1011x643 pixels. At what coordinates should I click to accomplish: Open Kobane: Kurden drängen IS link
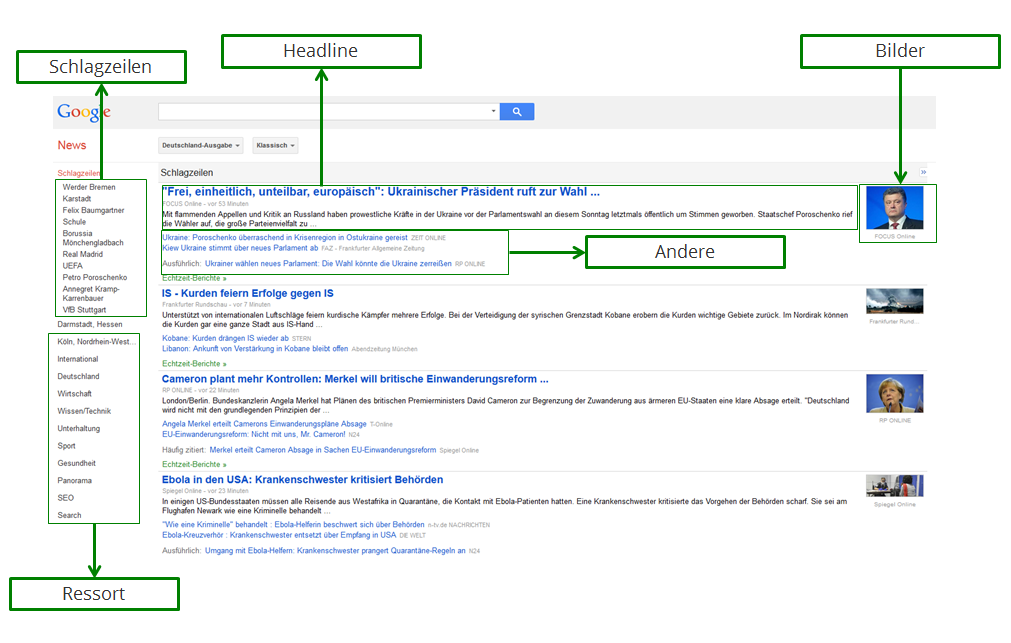226,339
